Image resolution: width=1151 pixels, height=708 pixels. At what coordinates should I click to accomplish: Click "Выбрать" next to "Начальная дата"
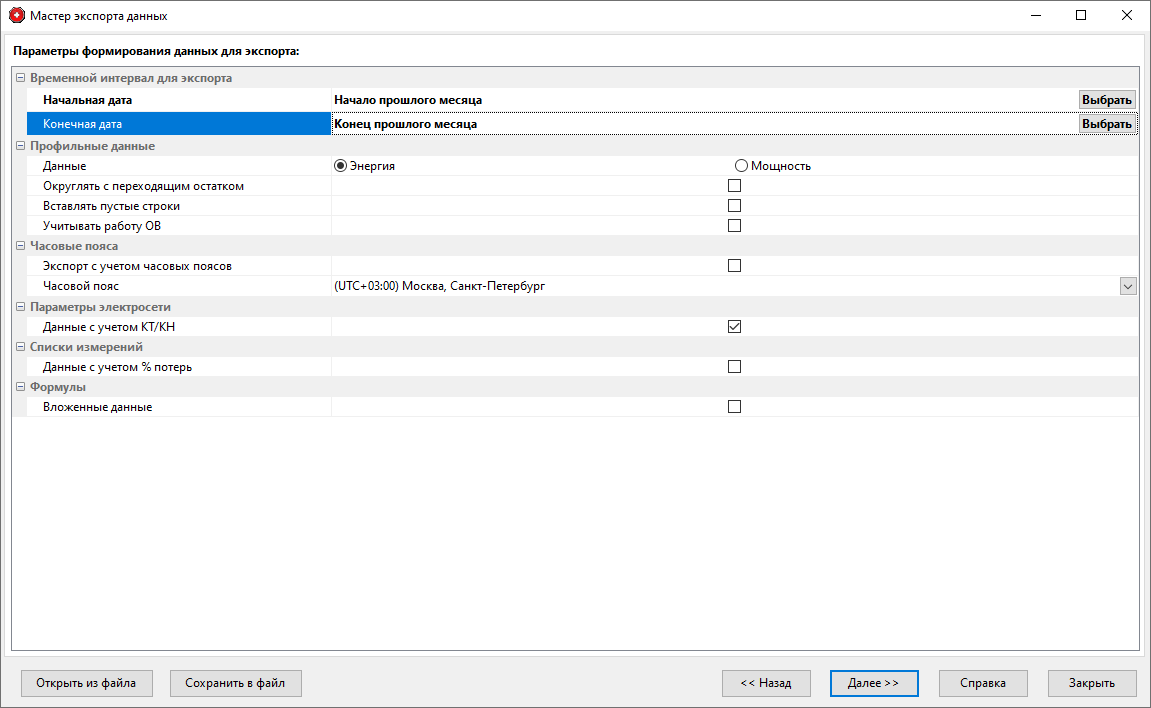coord(1107,99)
